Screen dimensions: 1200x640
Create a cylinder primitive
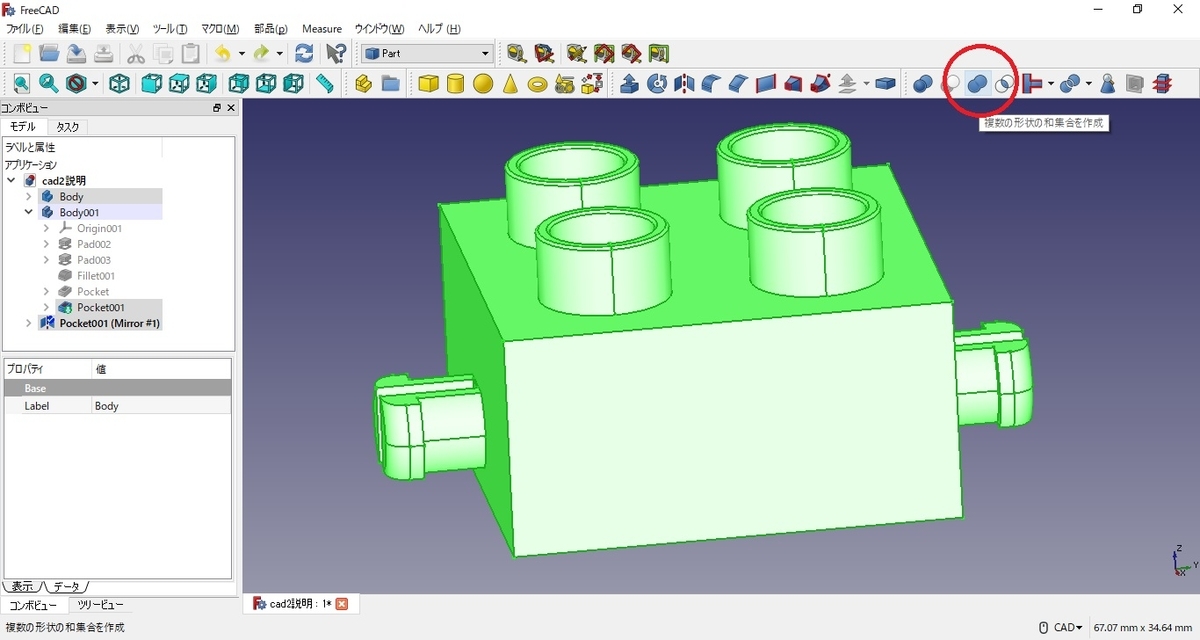point(455,84)
